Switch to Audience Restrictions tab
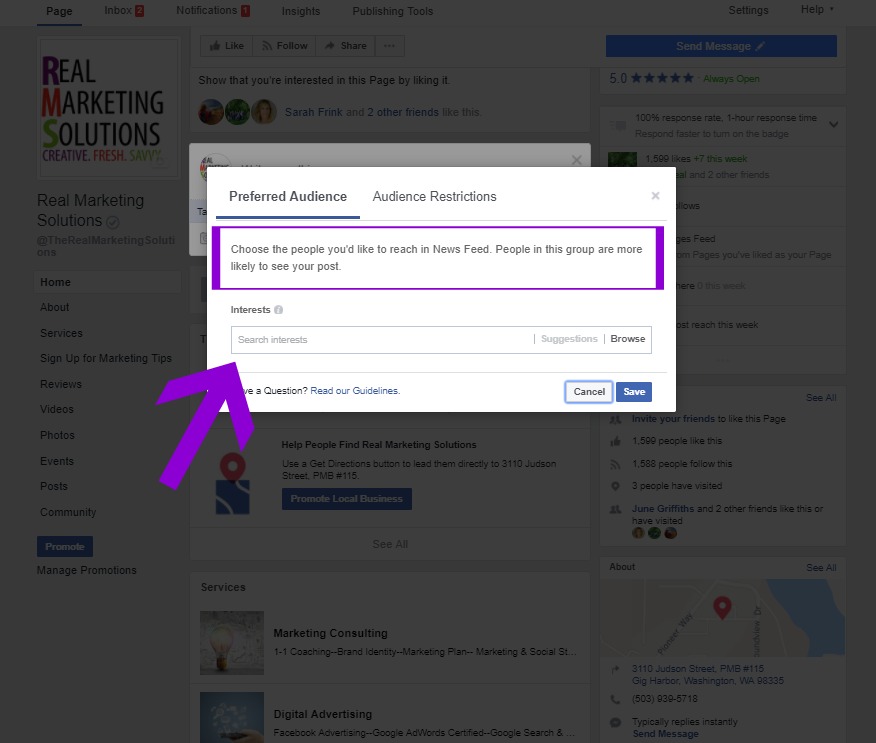 click(x=434, y=197)
